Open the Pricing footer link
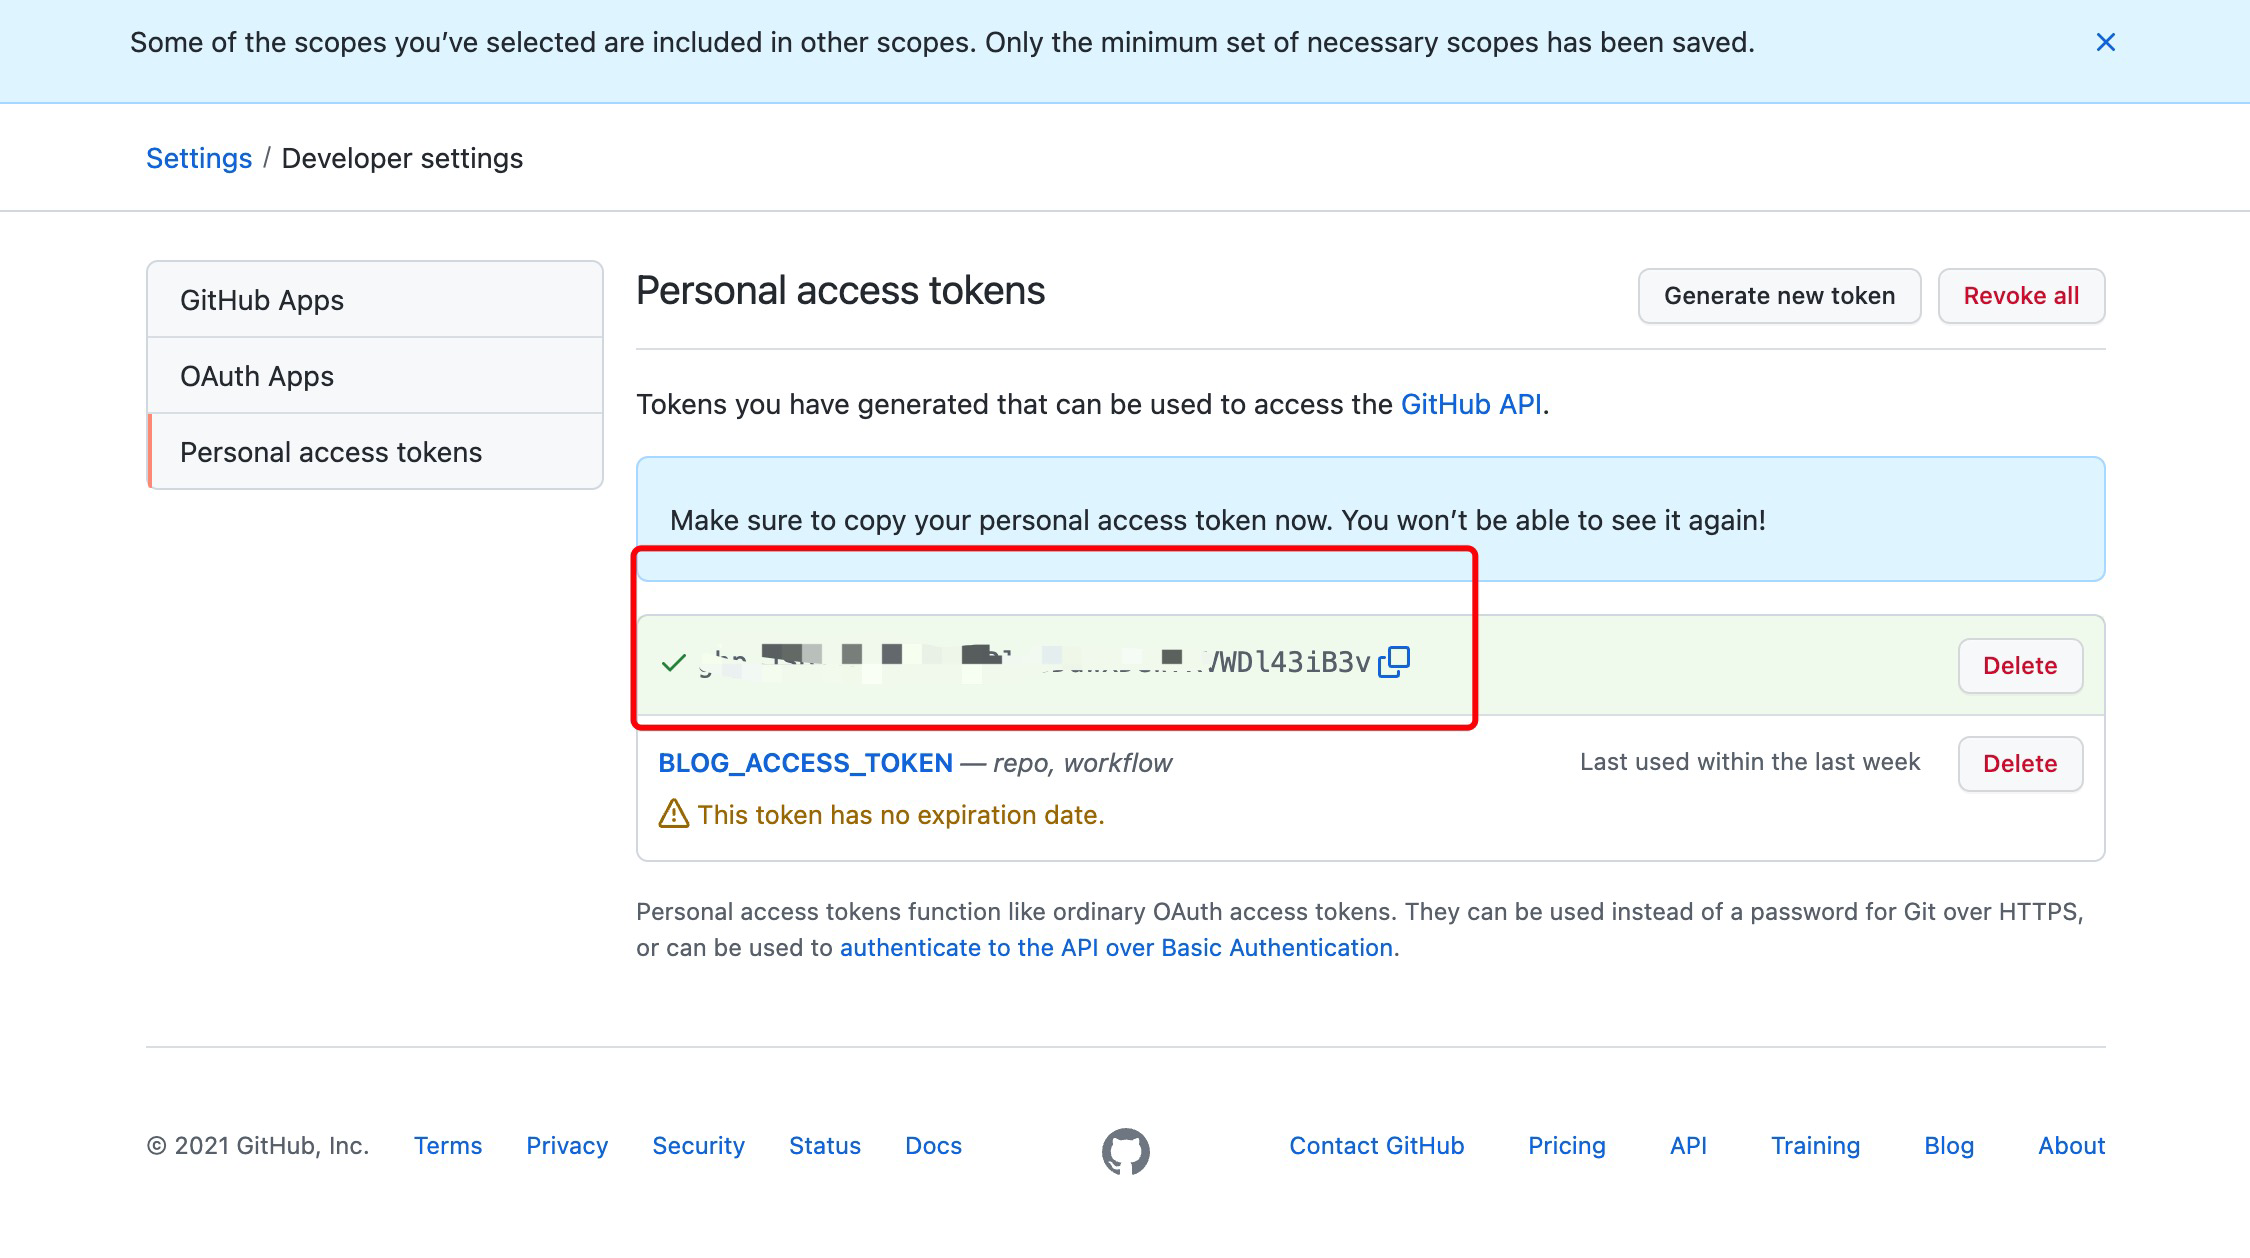 pyautogui.click(x=1566, y=1146)
